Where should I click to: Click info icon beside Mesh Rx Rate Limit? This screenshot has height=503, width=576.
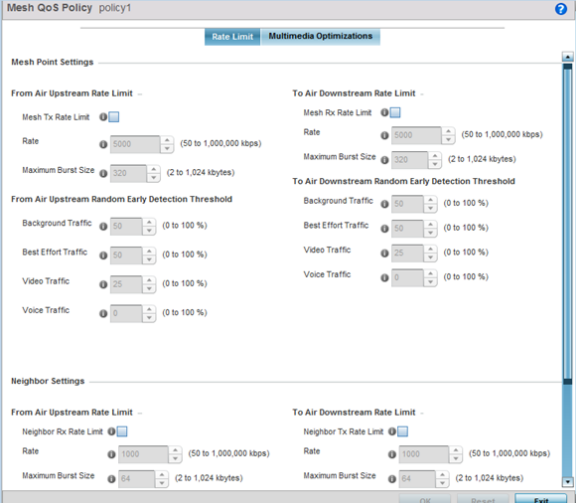385,112
